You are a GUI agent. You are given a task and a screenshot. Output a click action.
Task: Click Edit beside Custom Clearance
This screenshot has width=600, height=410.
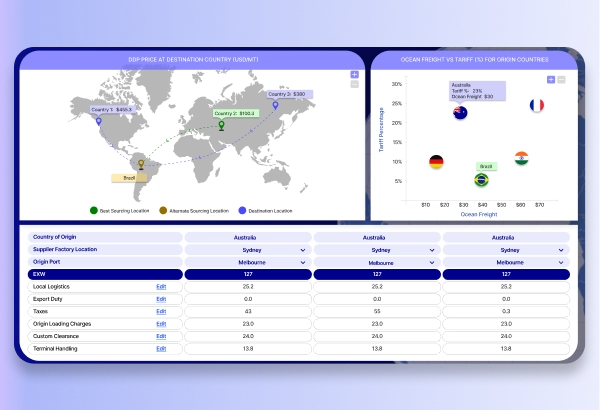coord(160,336)
